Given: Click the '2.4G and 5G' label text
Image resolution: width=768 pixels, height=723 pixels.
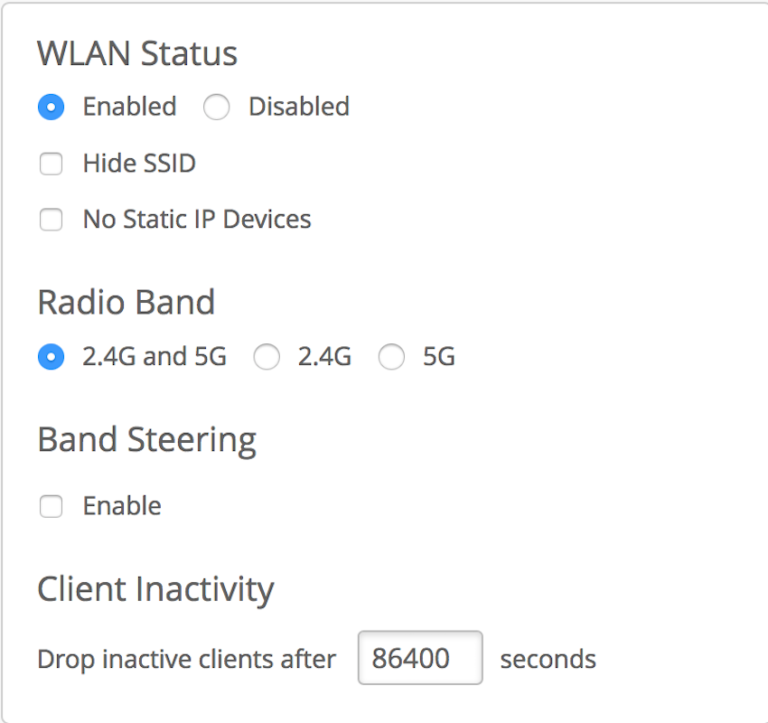Looking at the screenshot, I should (154, 357).
